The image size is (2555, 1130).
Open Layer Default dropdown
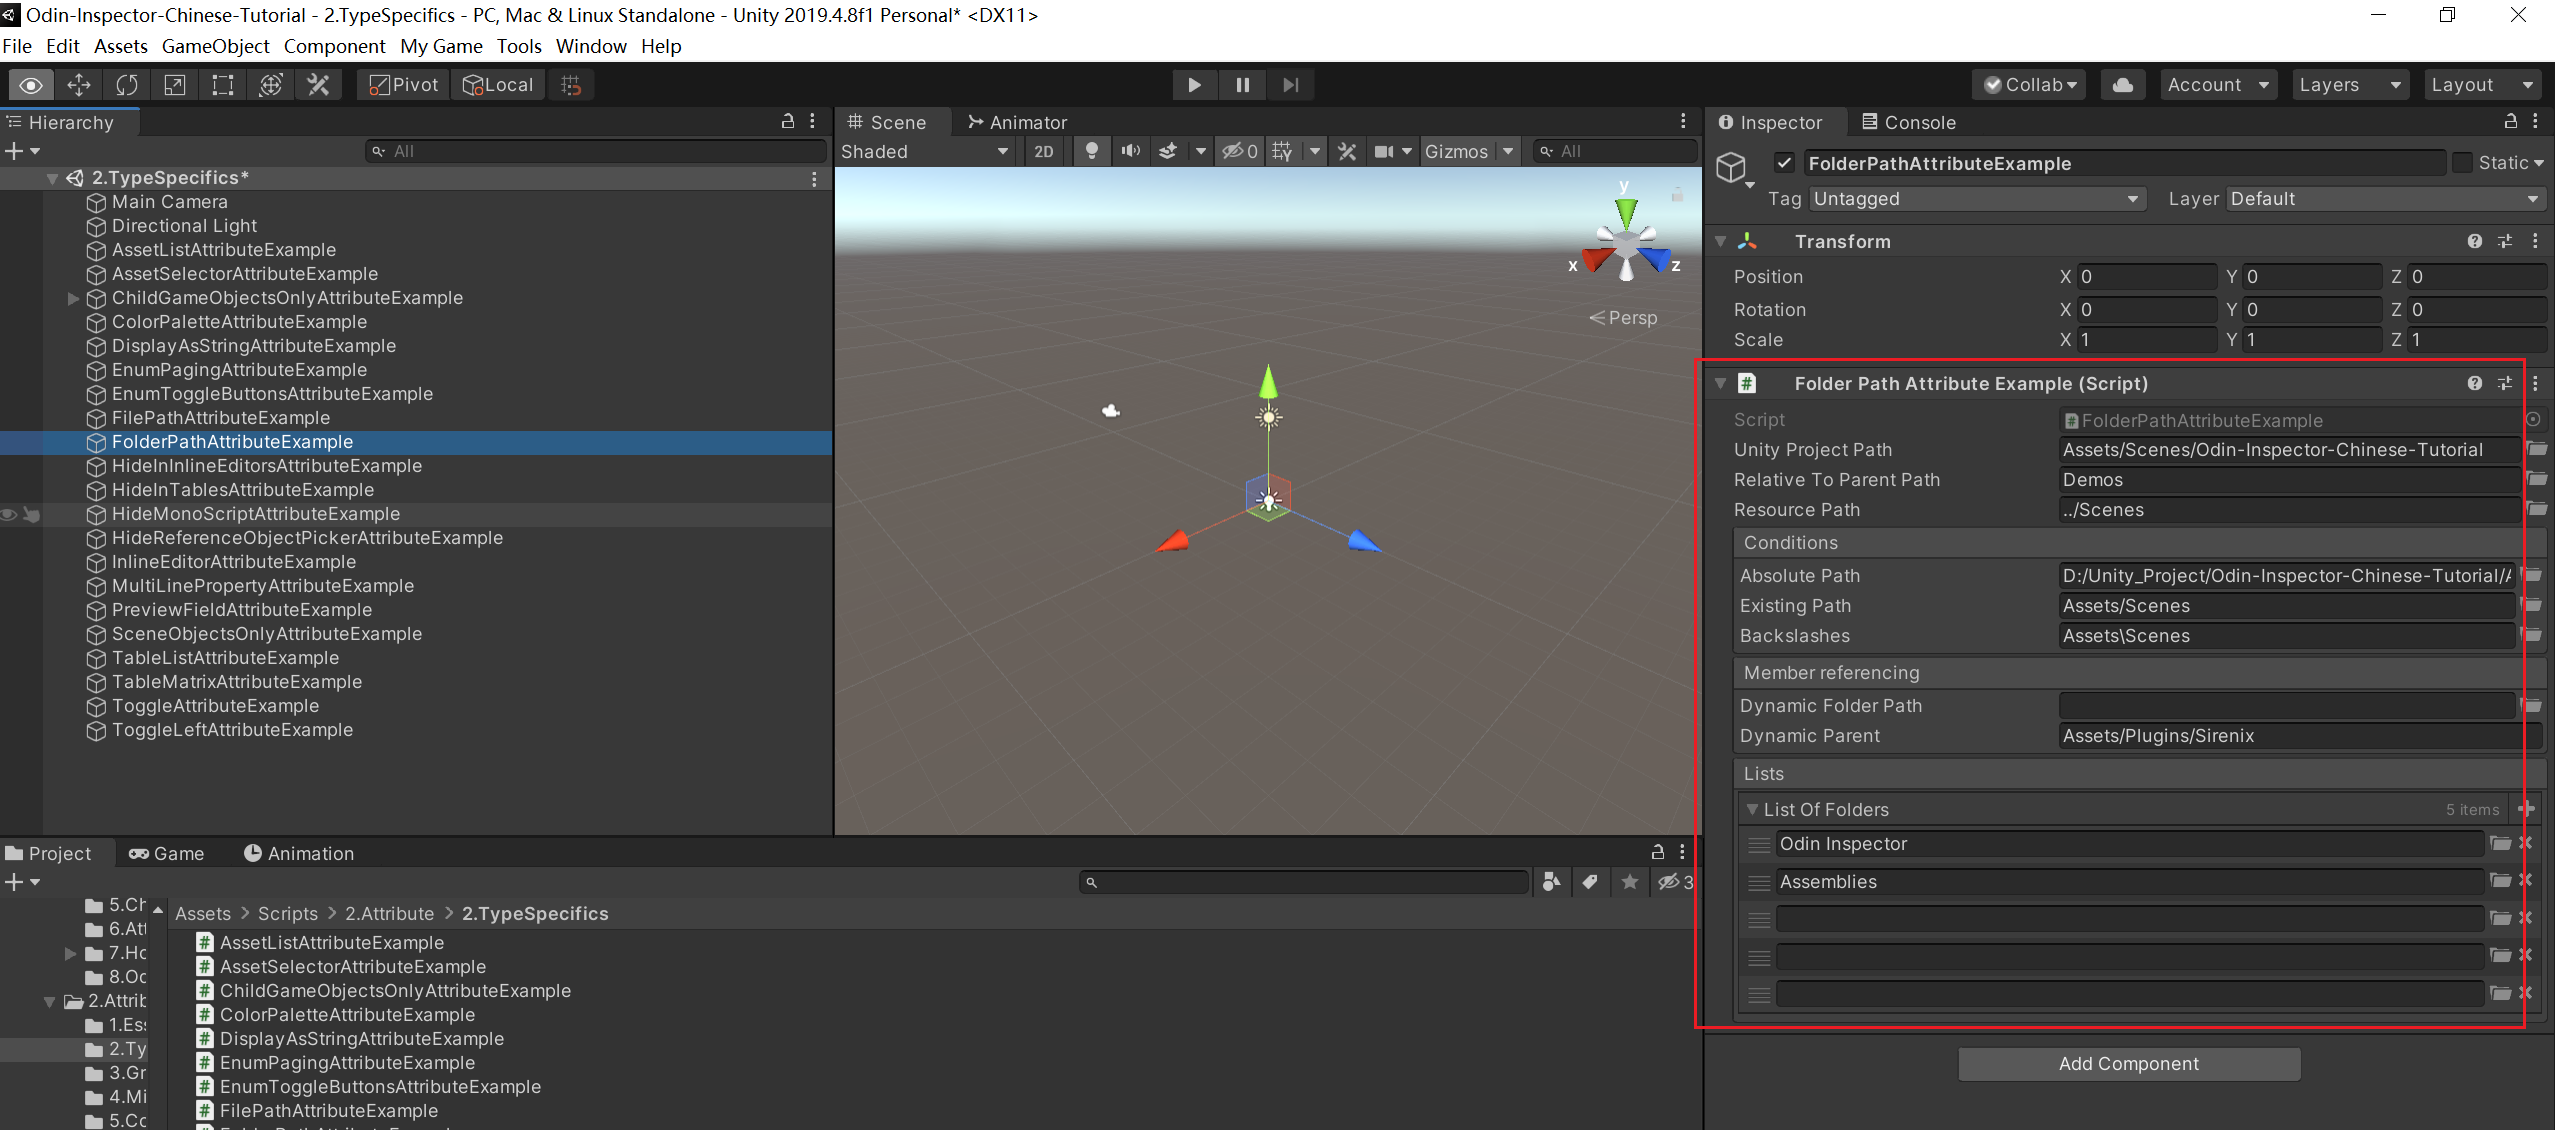coord(2385,199)
